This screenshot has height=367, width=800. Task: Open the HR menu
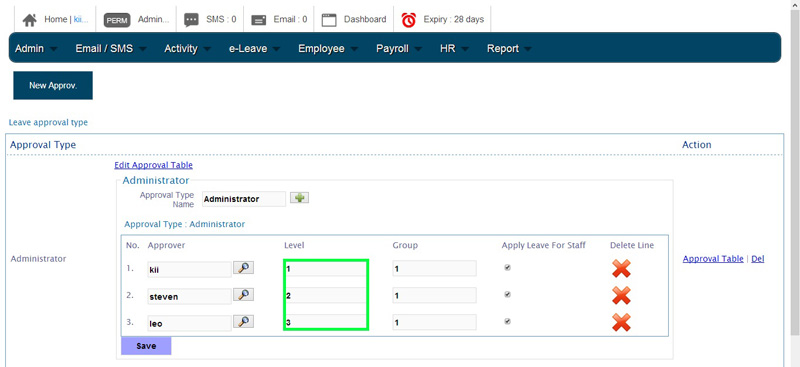[x=447, y=48]
